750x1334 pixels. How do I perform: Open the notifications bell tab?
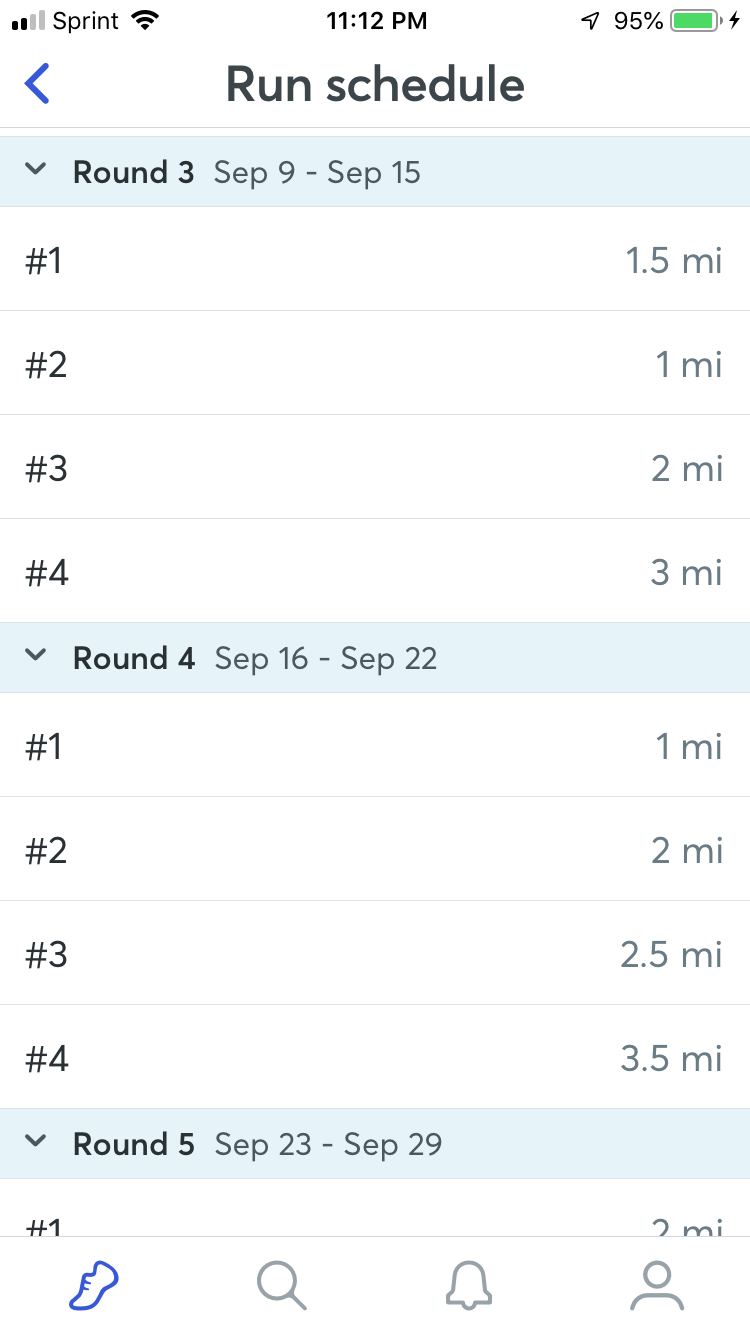tap(468, 1284)
